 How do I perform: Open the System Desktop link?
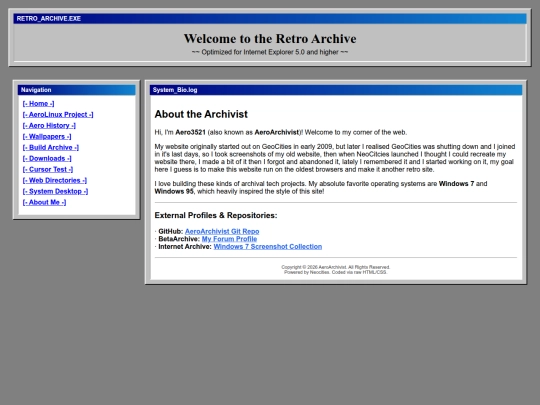tap(55, 192)
